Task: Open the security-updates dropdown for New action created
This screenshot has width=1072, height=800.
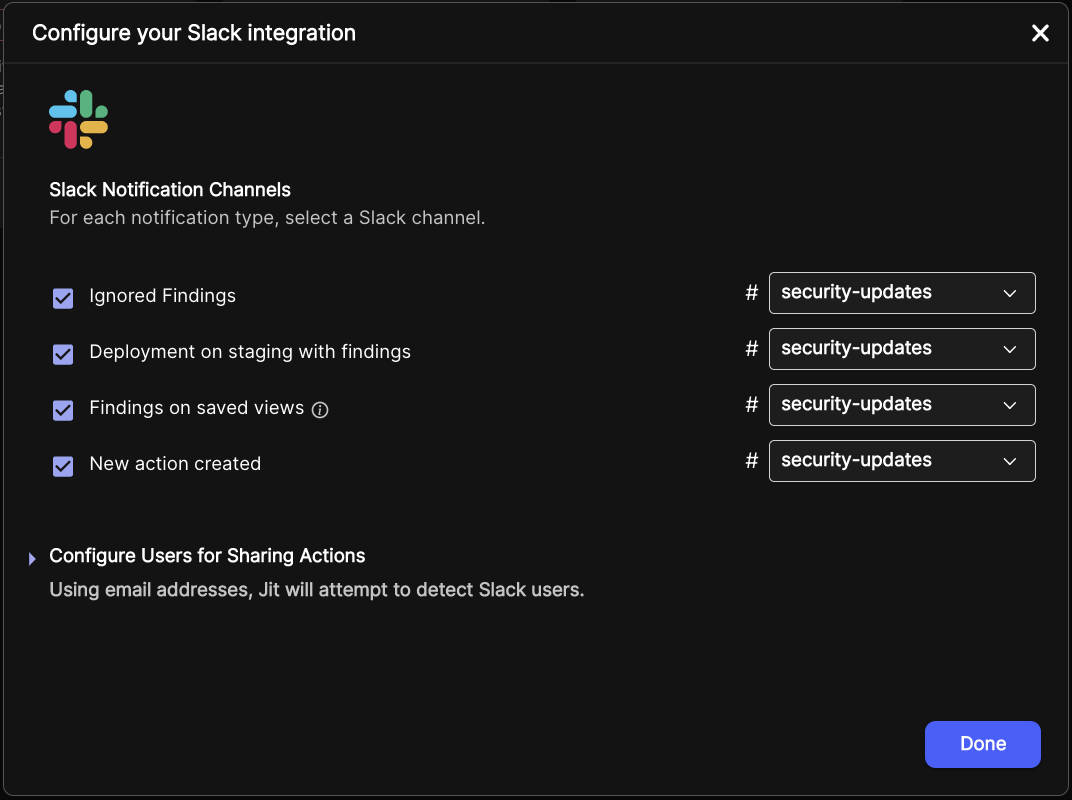Action: click(x=901, y=460)
